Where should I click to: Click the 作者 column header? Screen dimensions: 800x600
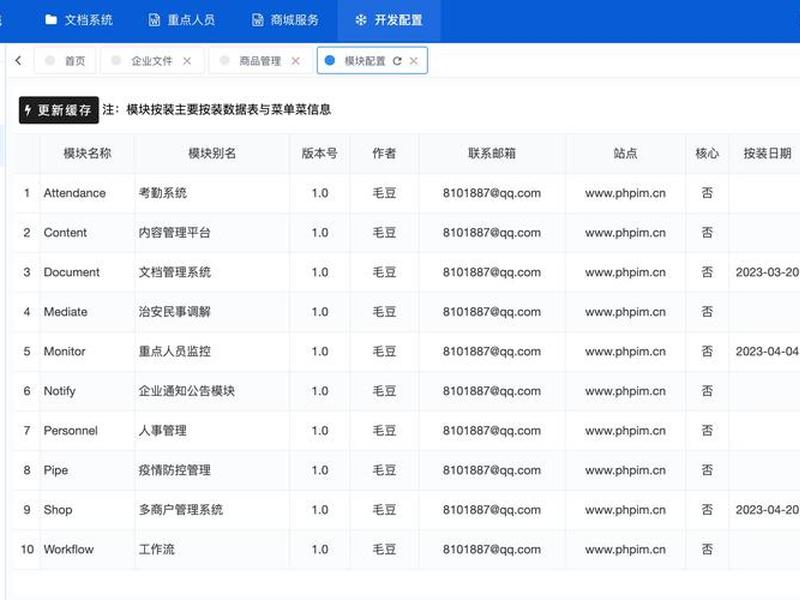384,153
